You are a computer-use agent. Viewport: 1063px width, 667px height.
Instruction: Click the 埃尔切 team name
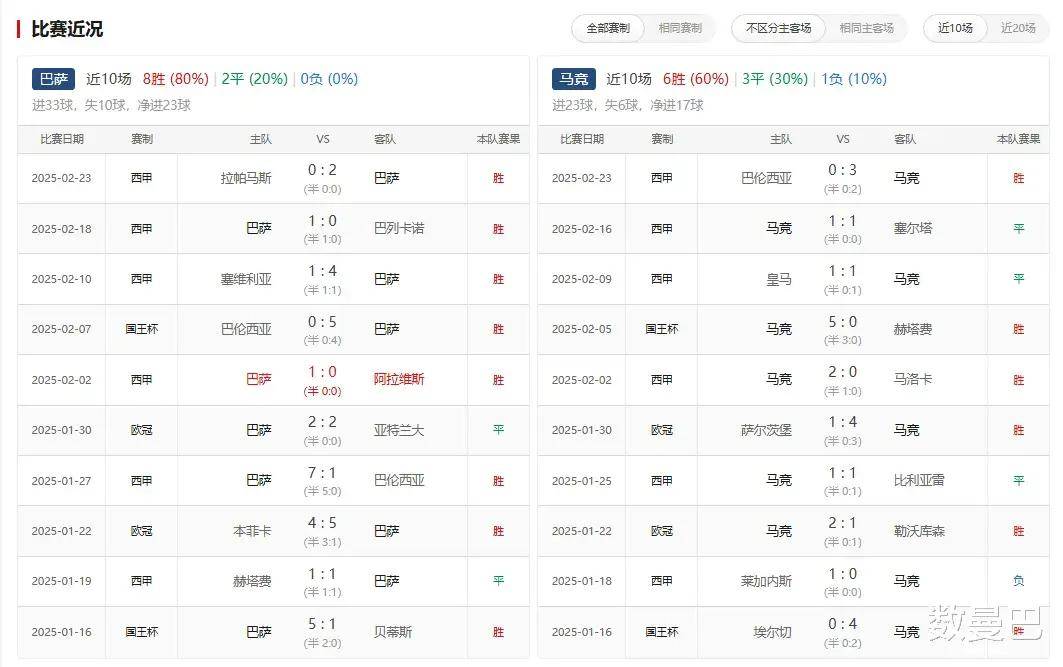click(x=772, y=632)
